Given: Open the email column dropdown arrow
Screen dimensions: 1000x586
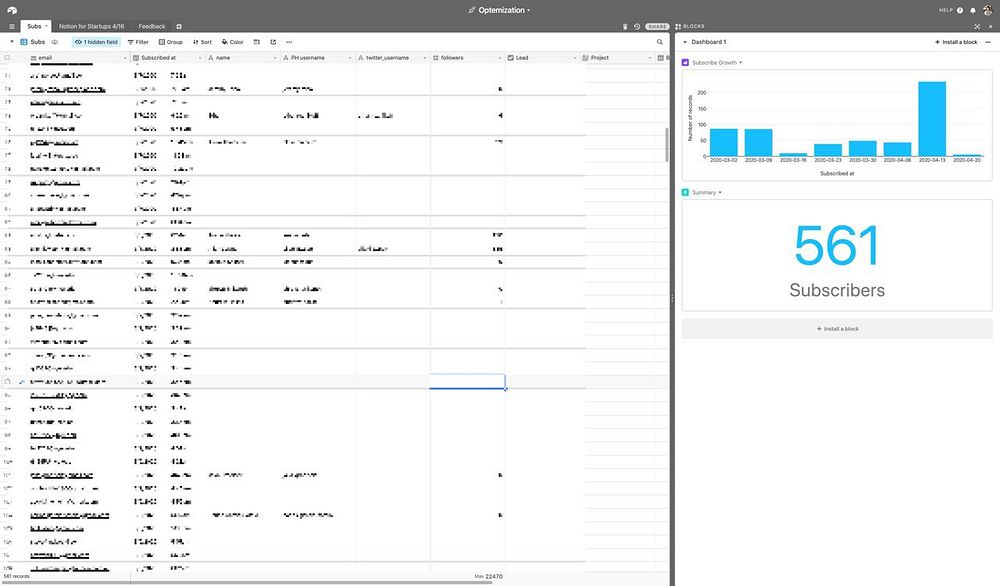Looking at the screenshot, I should click(125, 58).
